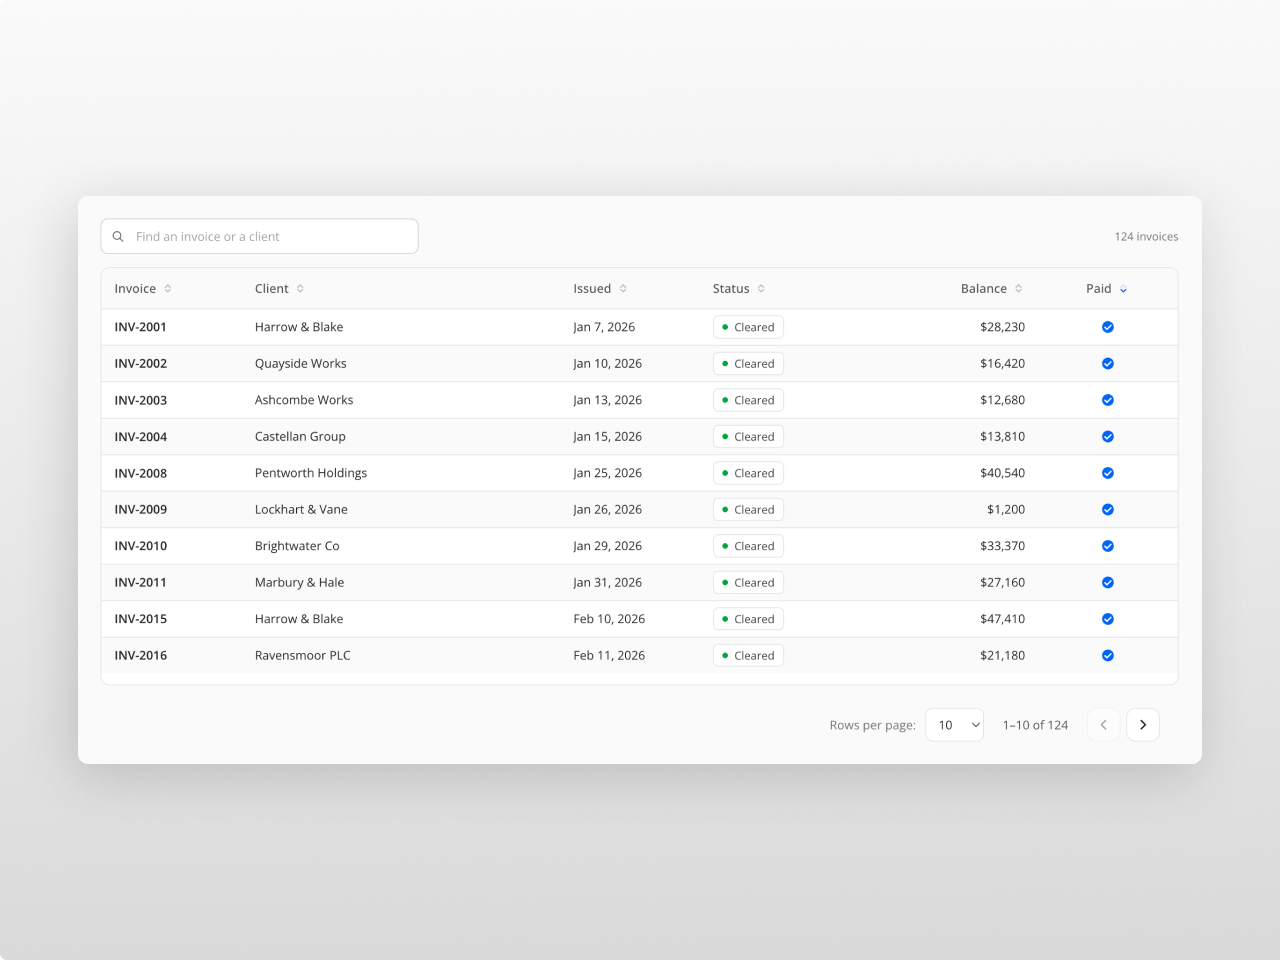The height and width of the screenshot is (960, 1280).
Task: Click the paid checkmark for INV-2011
Action: tap(1108, 583)
